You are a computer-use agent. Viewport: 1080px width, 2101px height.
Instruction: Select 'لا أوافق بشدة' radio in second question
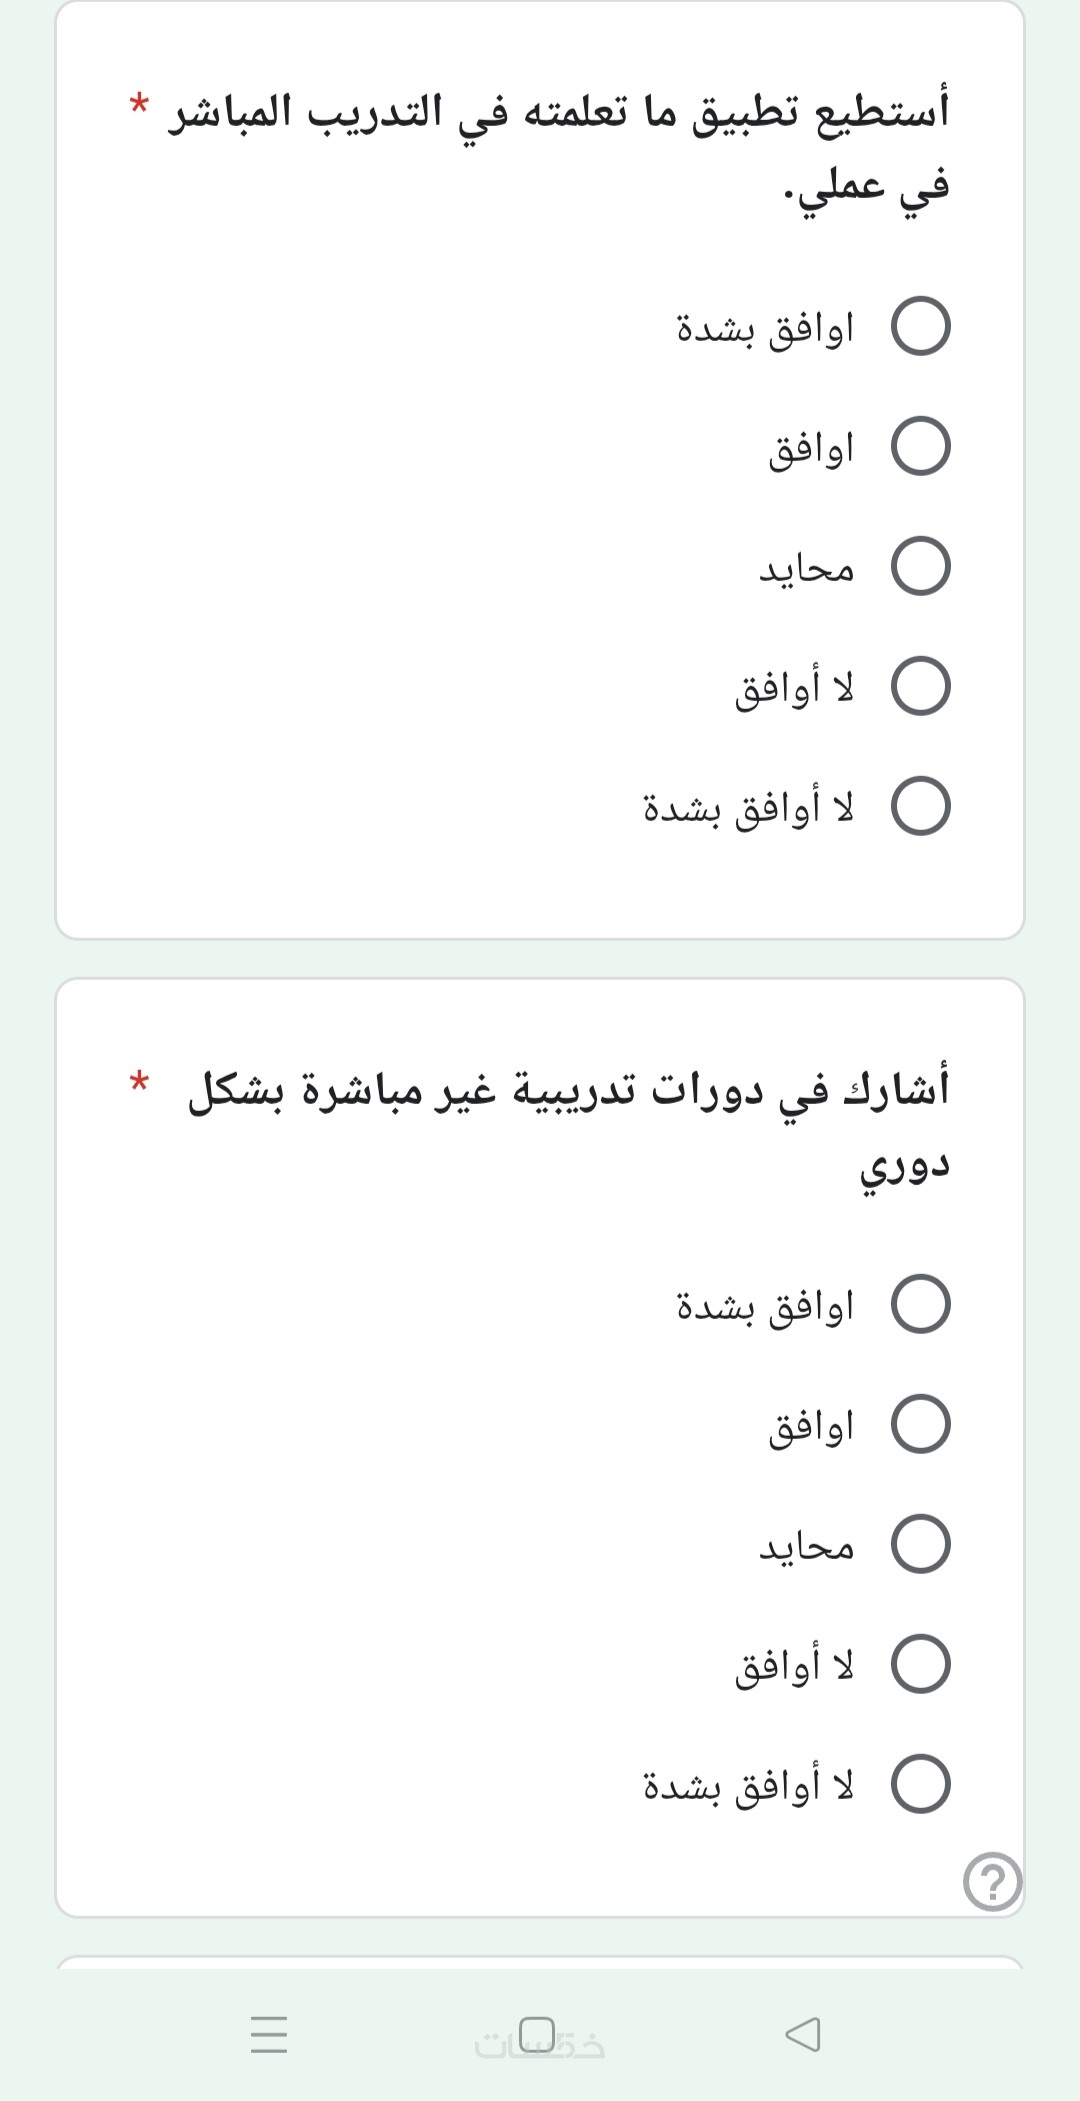pos(920,1785)
